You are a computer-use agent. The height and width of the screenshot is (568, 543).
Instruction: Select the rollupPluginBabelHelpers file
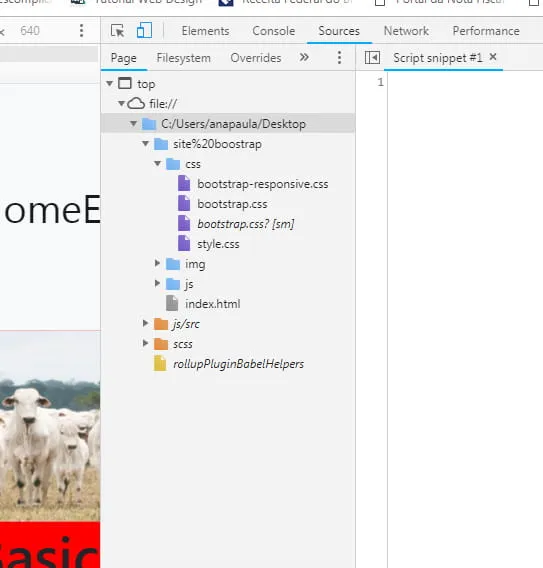(238, 364)
